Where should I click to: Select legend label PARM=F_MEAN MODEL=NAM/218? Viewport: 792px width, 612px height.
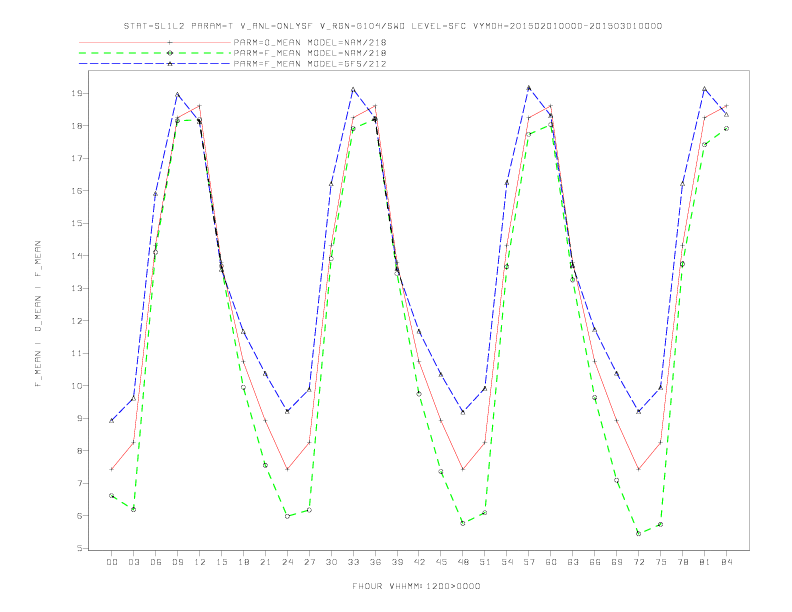click(x=310, y=53)
